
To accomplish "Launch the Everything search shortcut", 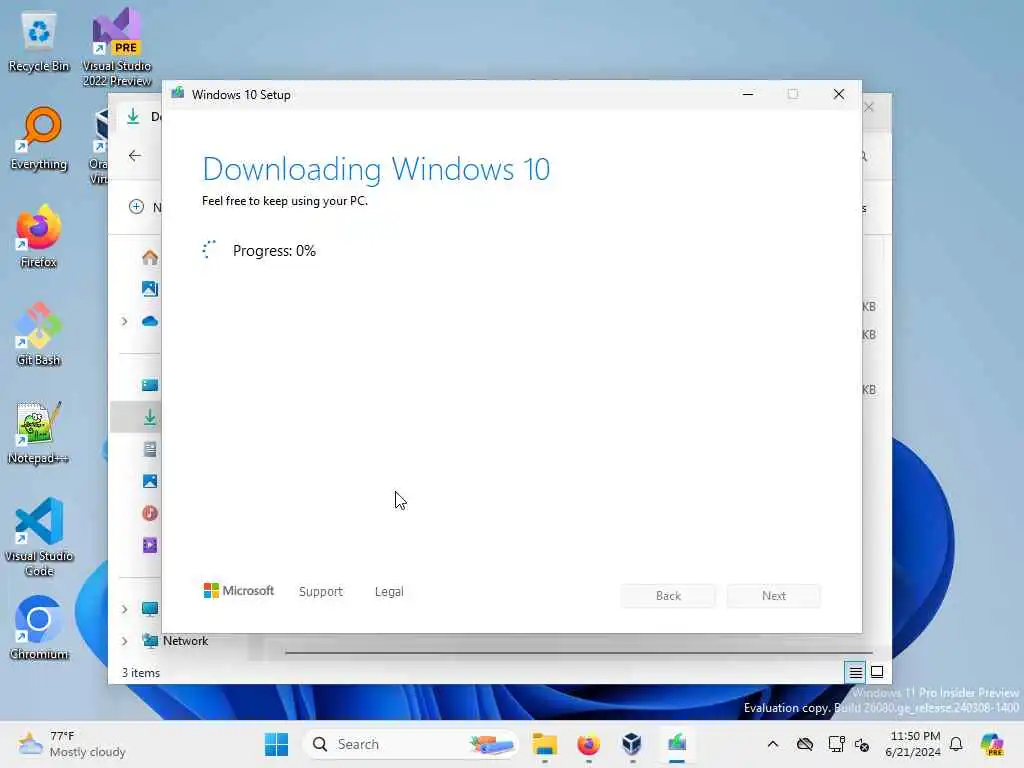I will (x=39, y=139).
